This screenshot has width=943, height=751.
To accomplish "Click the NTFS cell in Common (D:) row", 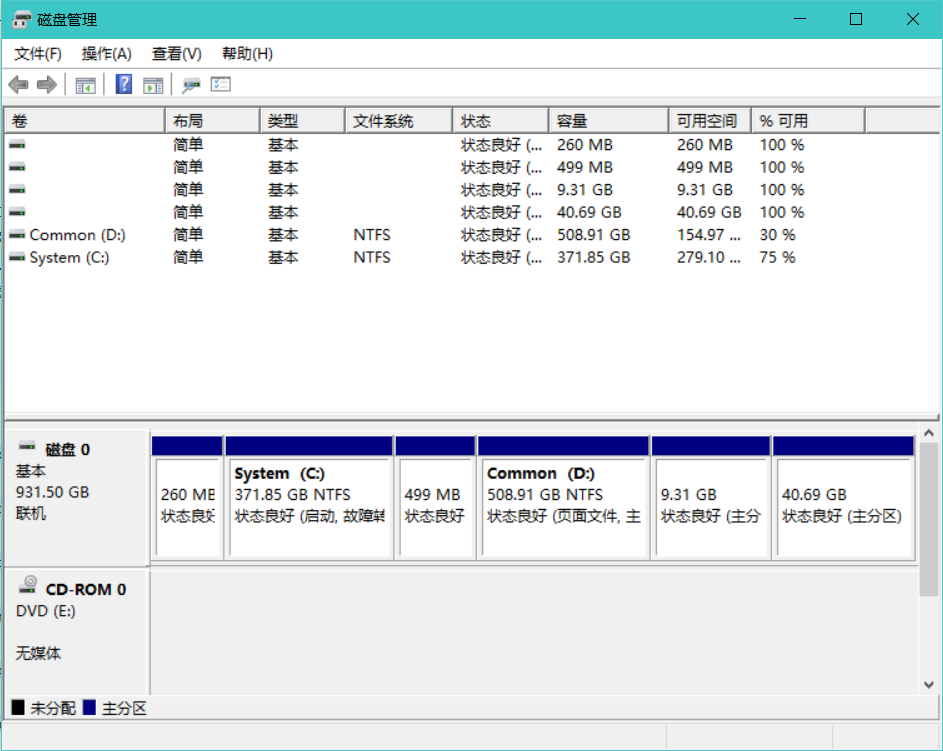I will (372, 235).
